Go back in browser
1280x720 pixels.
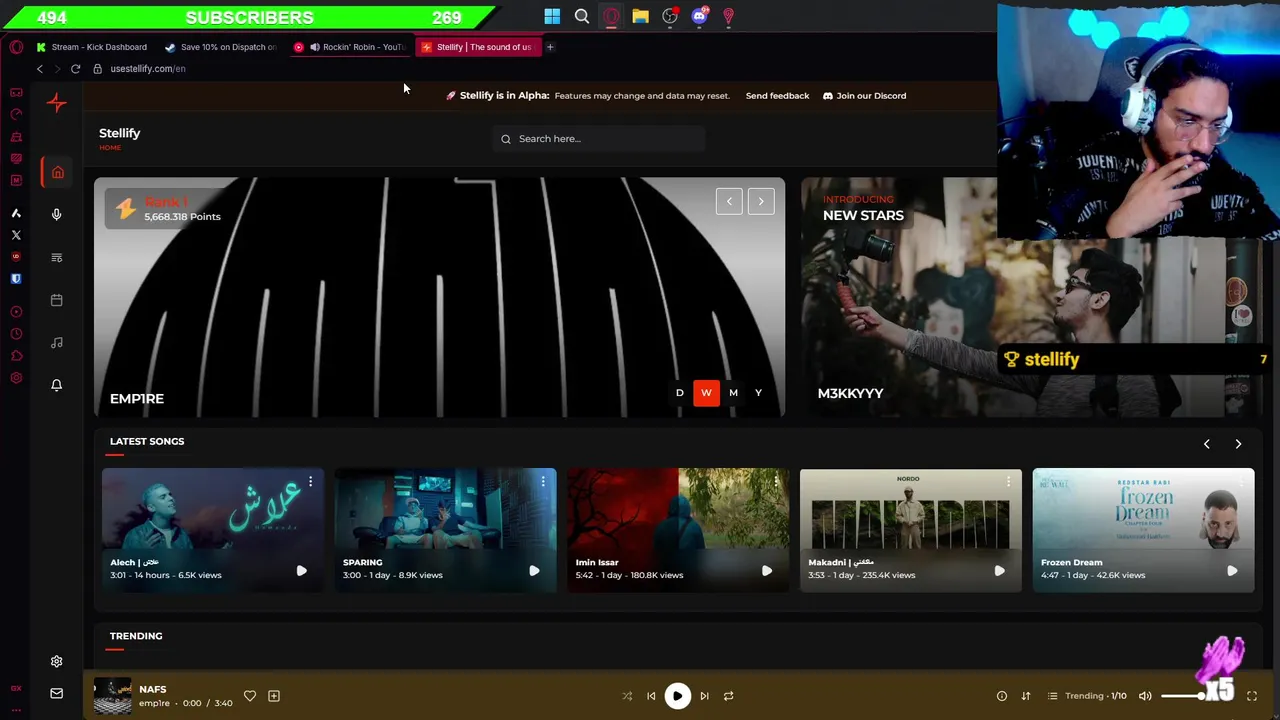click(40, 69)
